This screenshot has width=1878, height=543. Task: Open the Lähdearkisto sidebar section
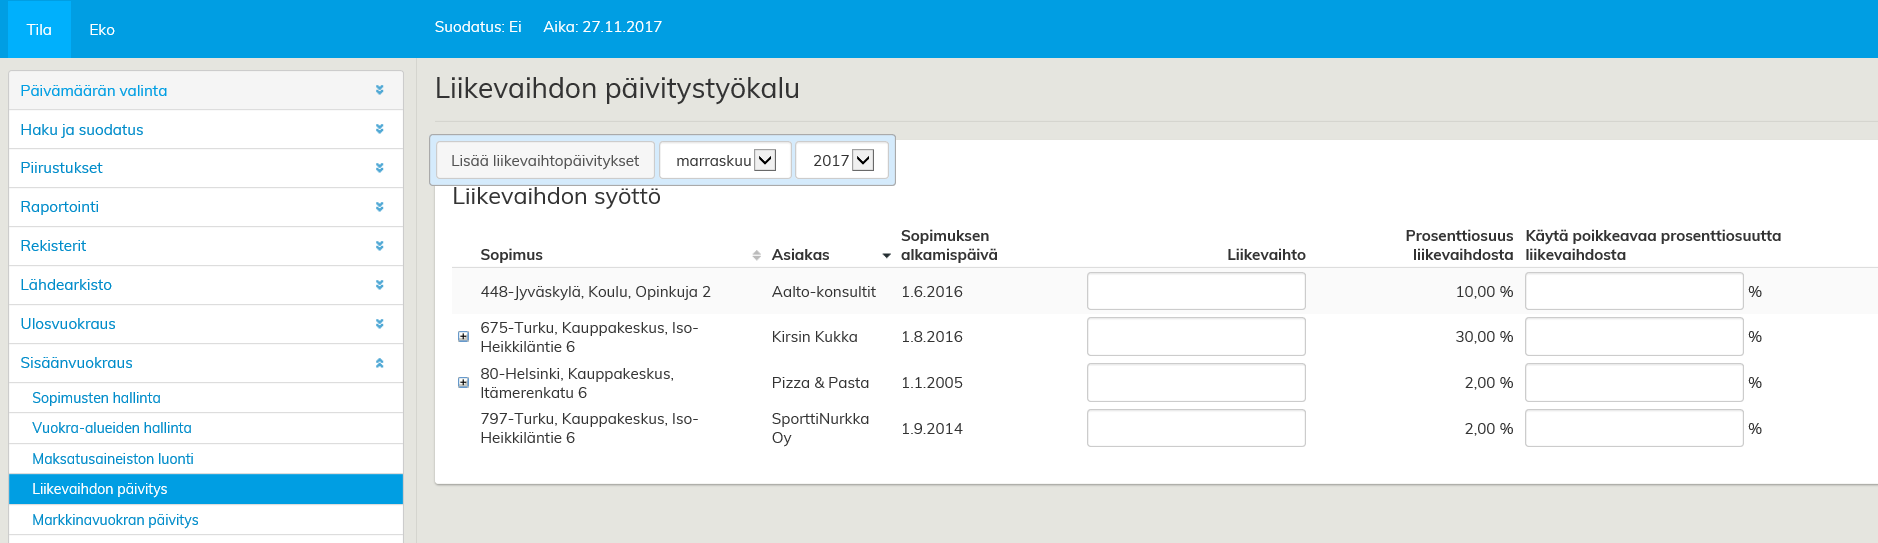[x=66, y=285]
